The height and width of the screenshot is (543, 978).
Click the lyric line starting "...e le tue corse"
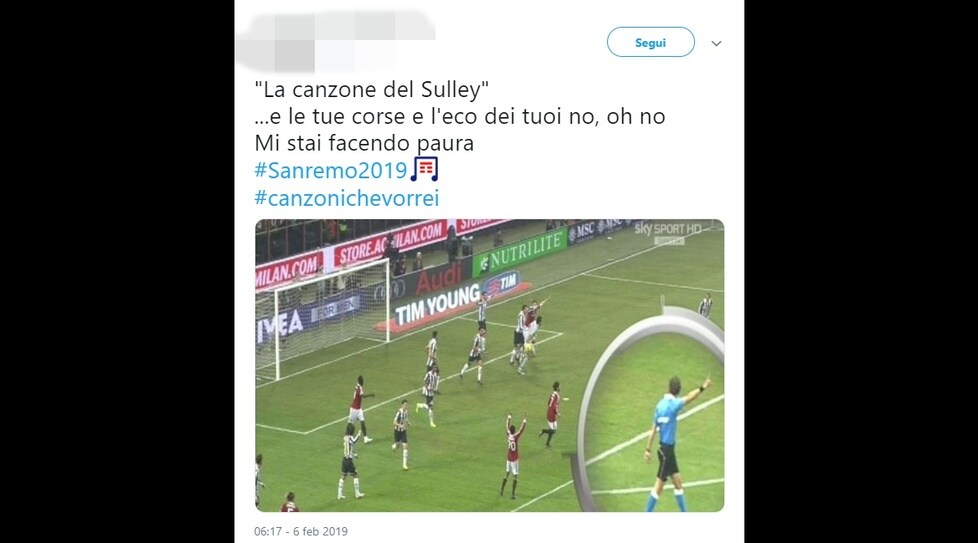460,117
